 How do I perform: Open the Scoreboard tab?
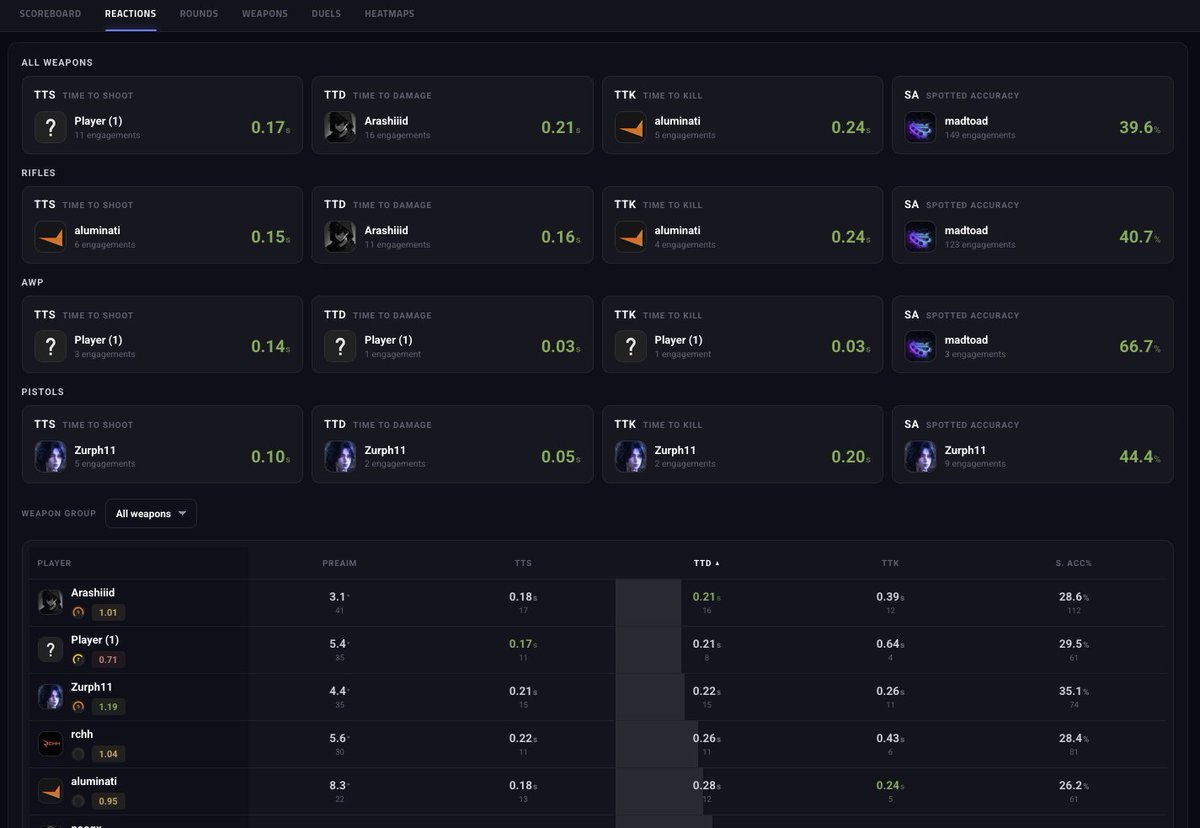tap(50, 14)
